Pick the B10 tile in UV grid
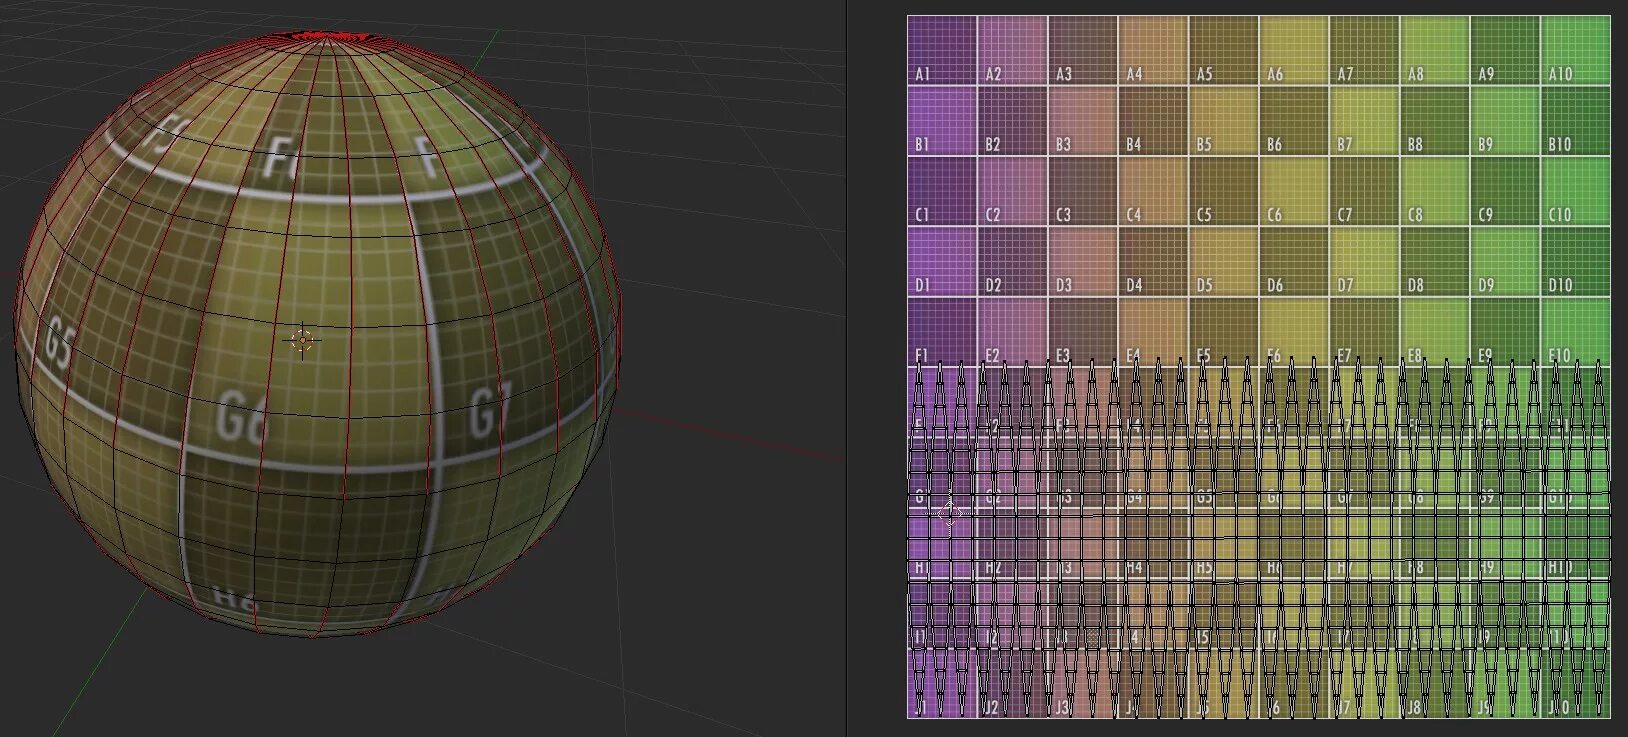Viewport: 1628px width, 737px height. point(1576,120)
